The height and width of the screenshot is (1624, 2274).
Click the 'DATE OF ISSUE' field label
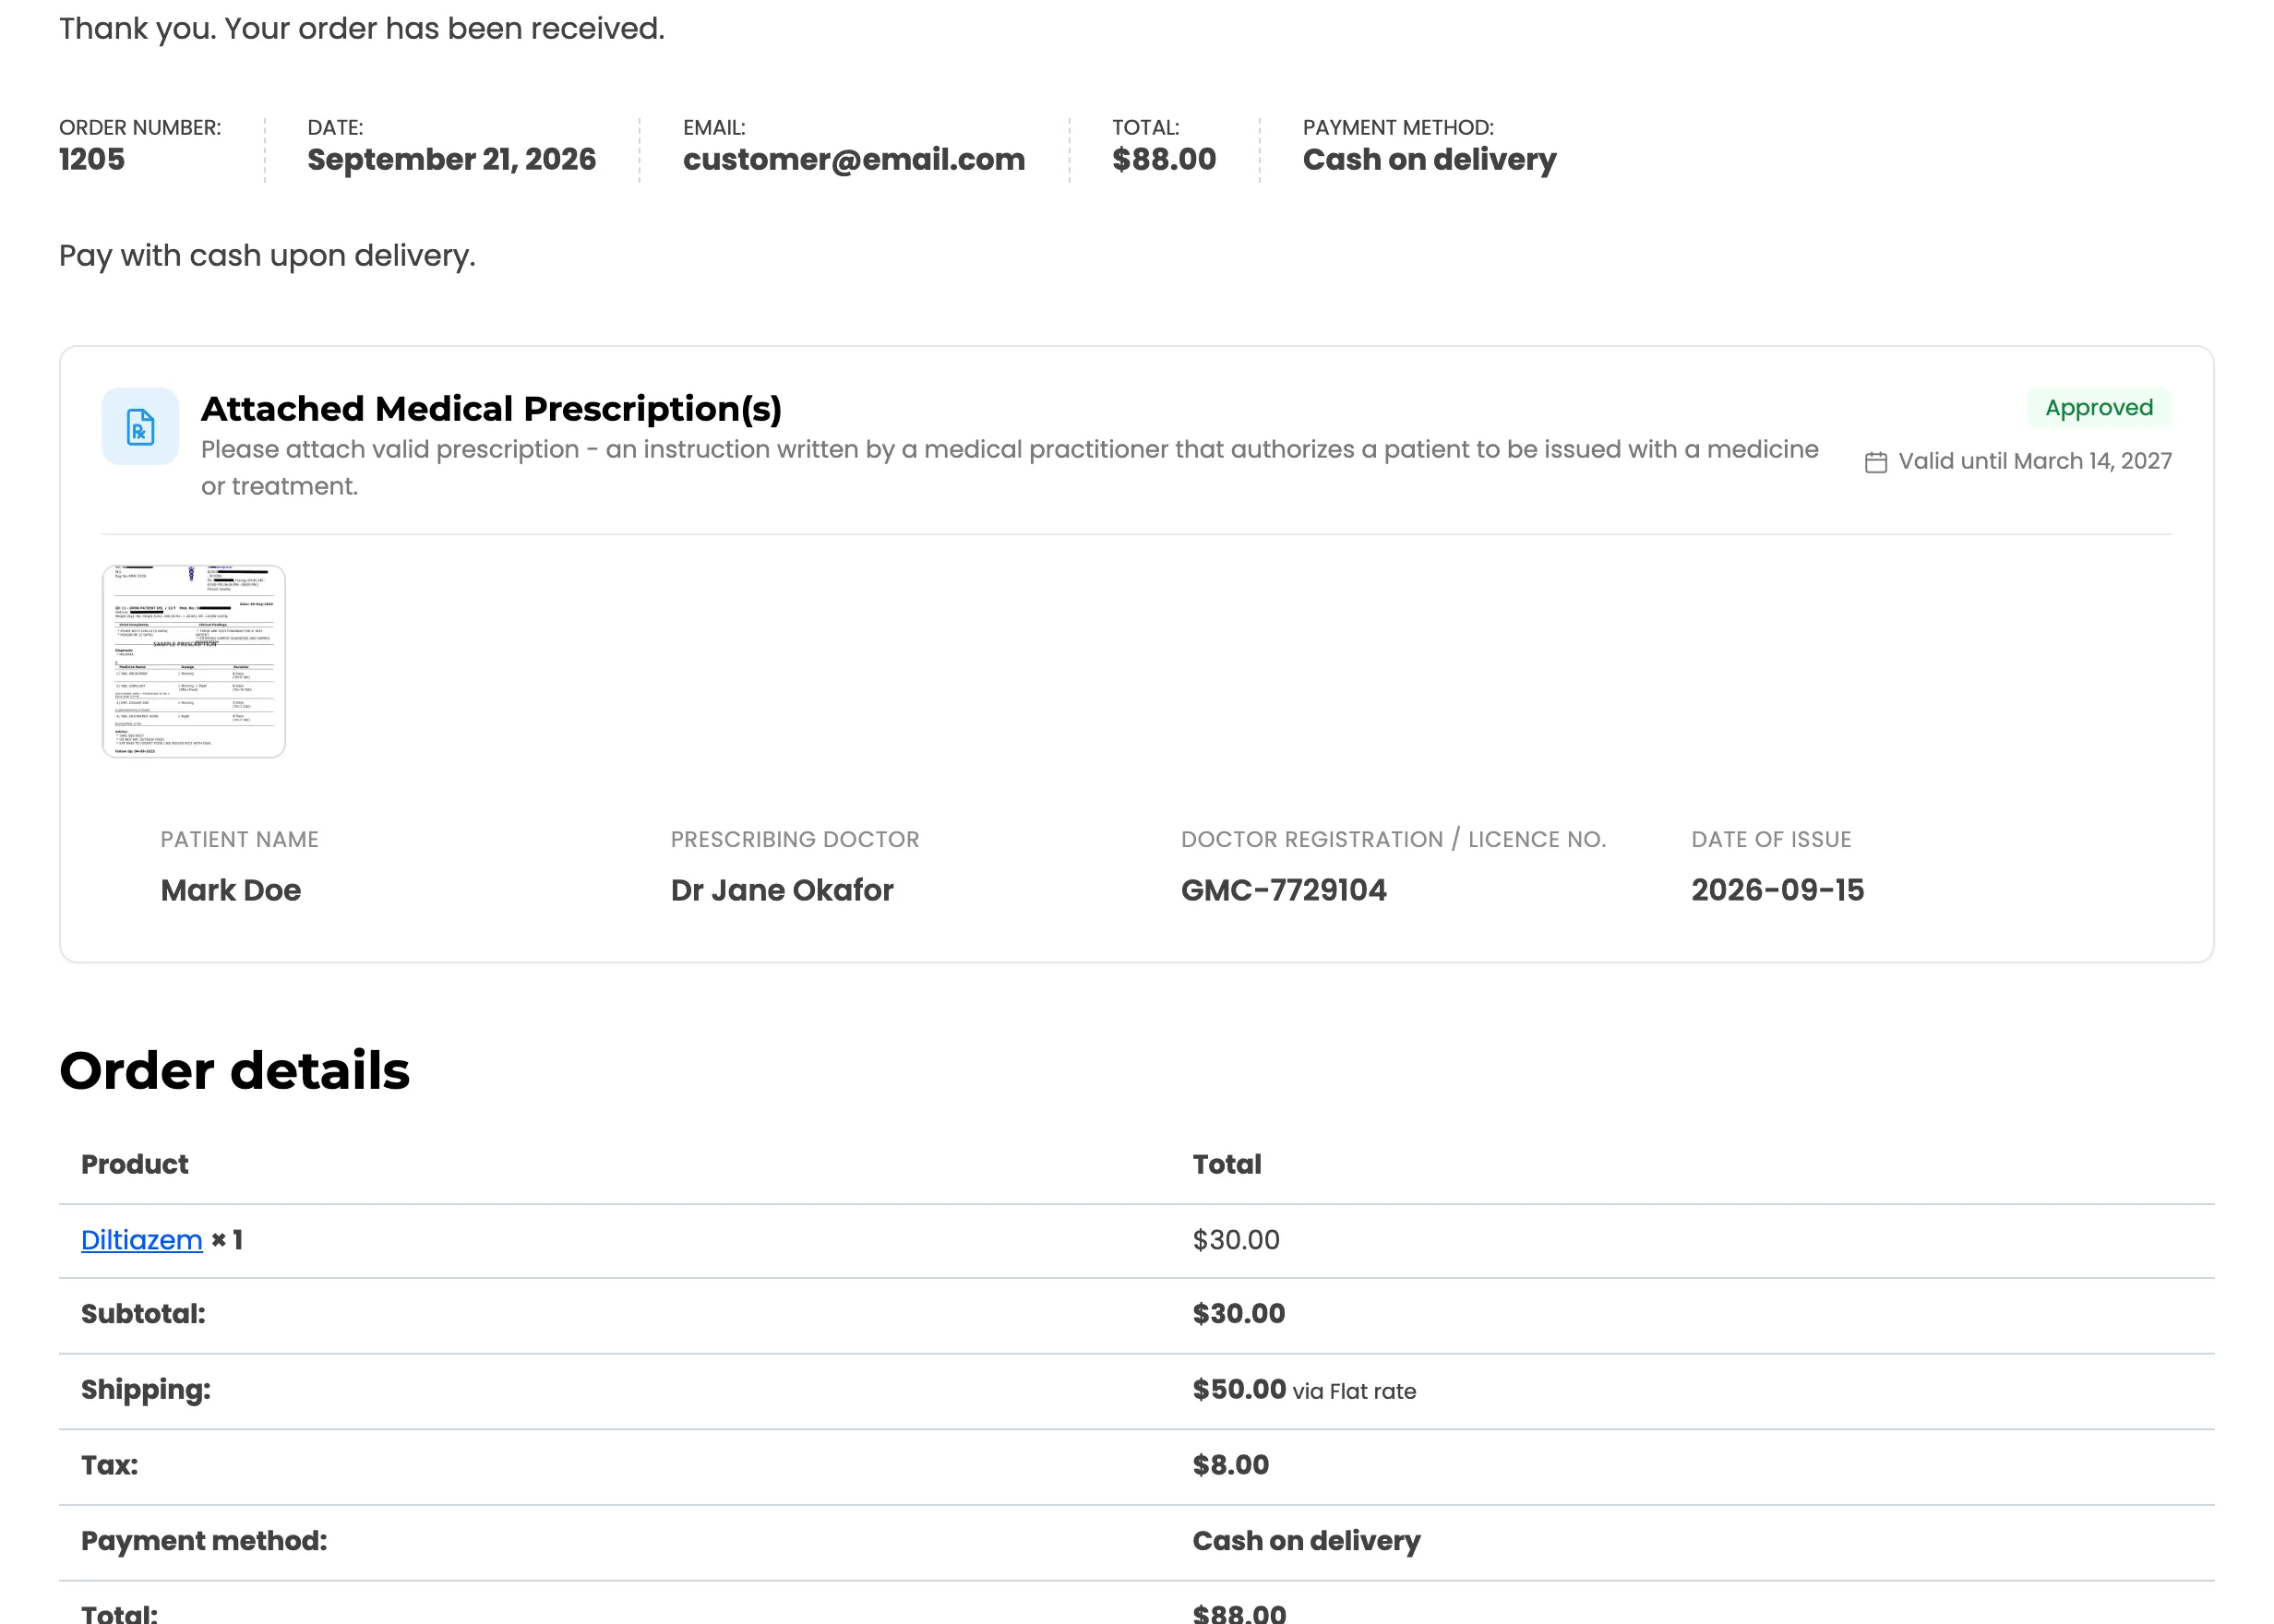click(x=1771, y=840)
